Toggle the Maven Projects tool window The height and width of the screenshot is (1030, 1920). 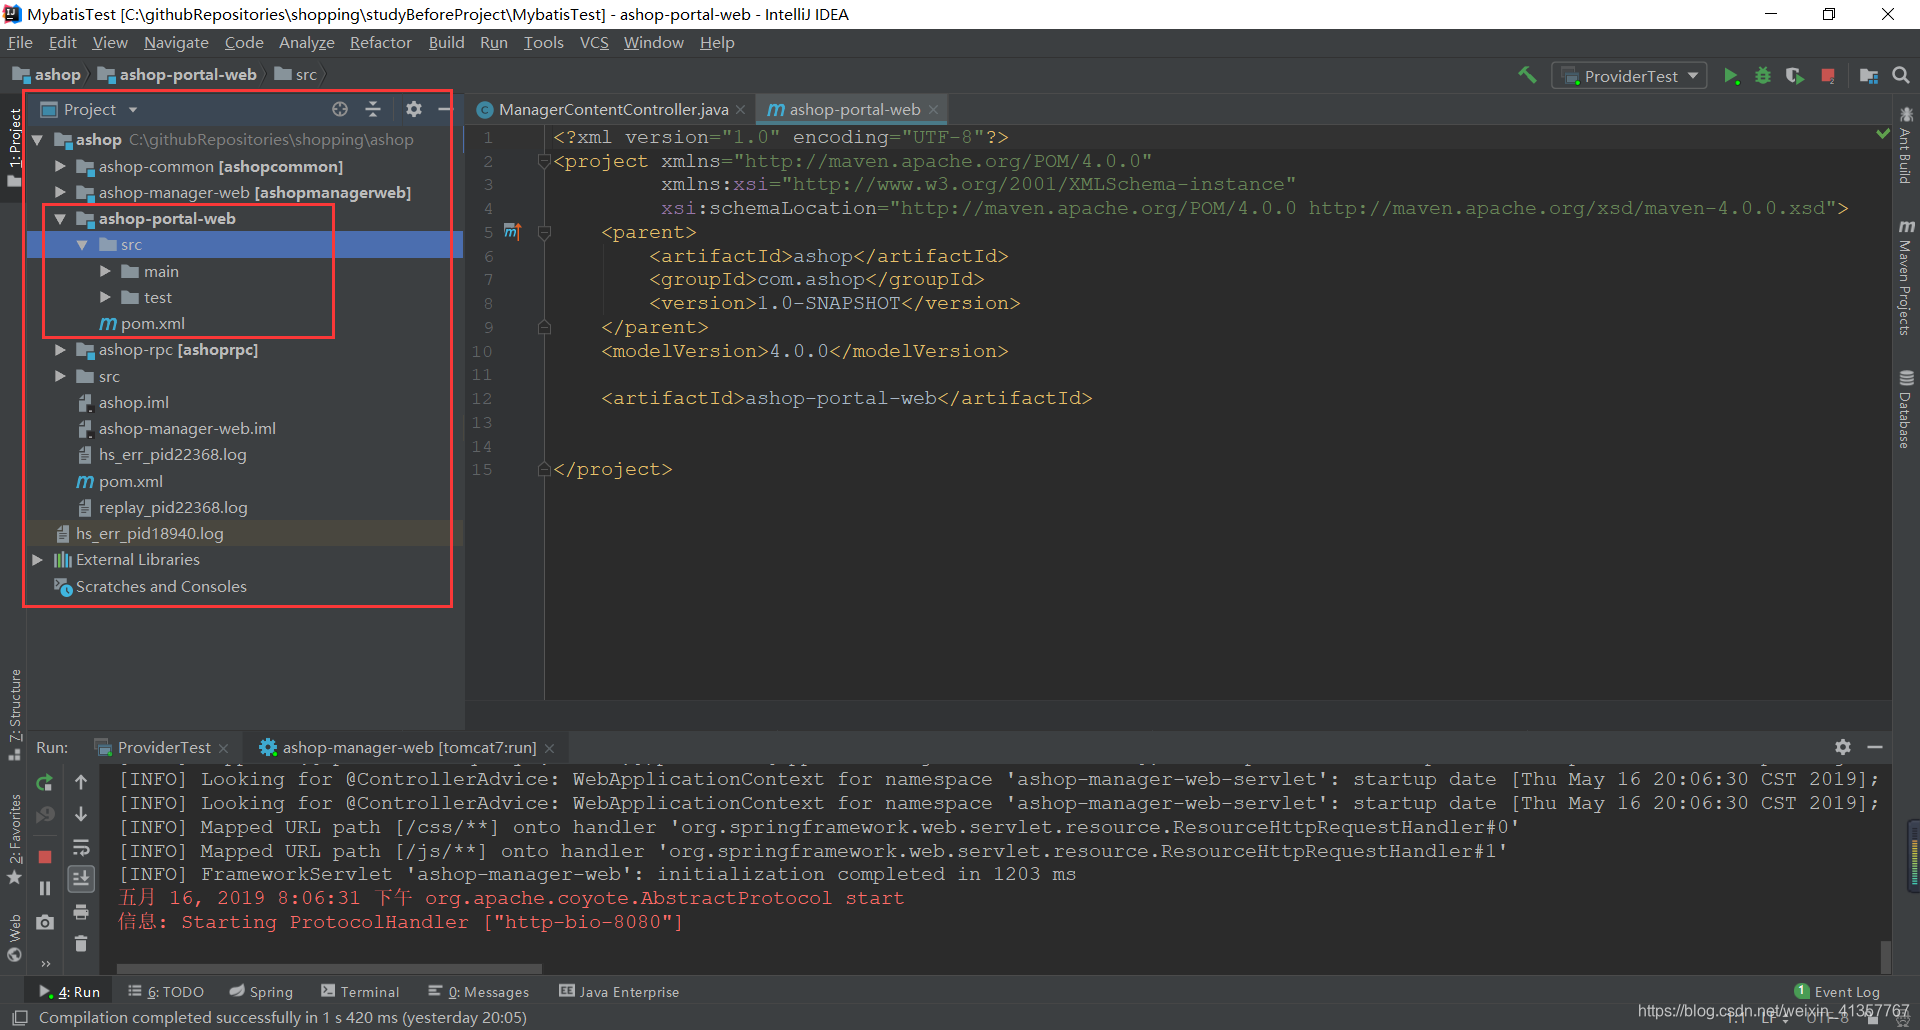point(1905,278)
